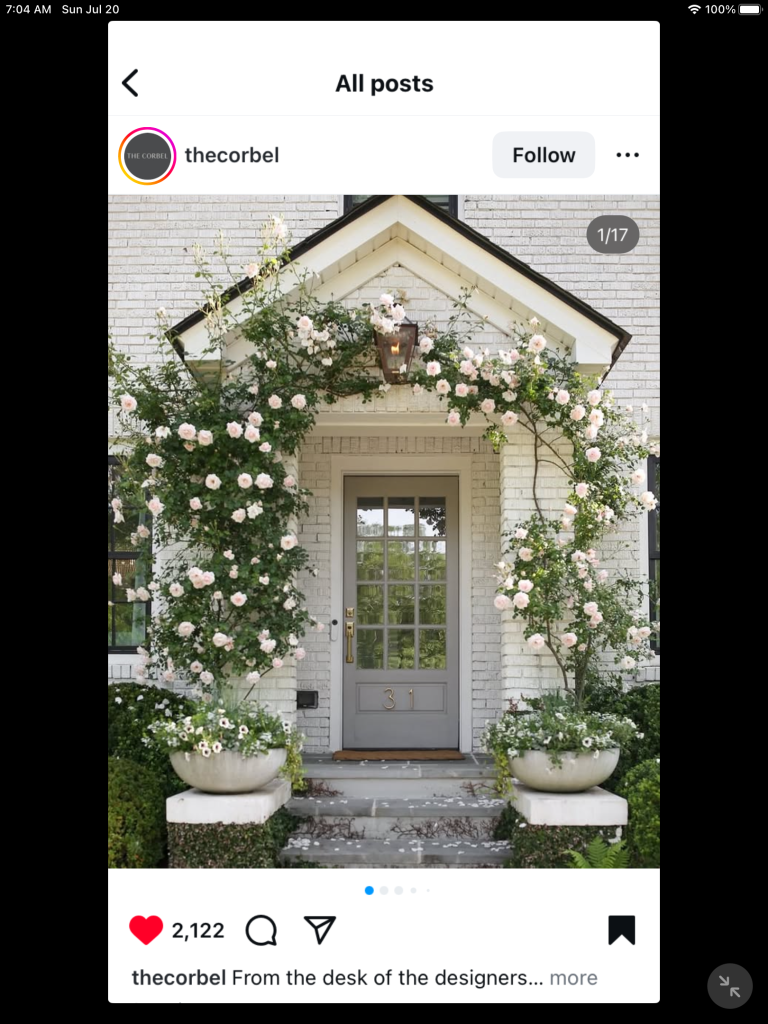Go back using the left chevron arrow

(130, 83)
